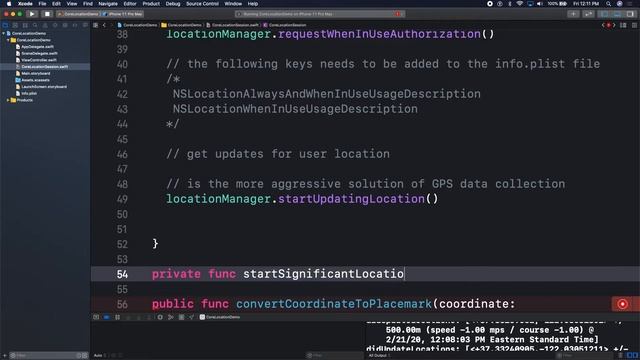This screenshot has width=640, height=360.
Task: Open the adjust editor options icon
Action: click(x=623, y=25)
